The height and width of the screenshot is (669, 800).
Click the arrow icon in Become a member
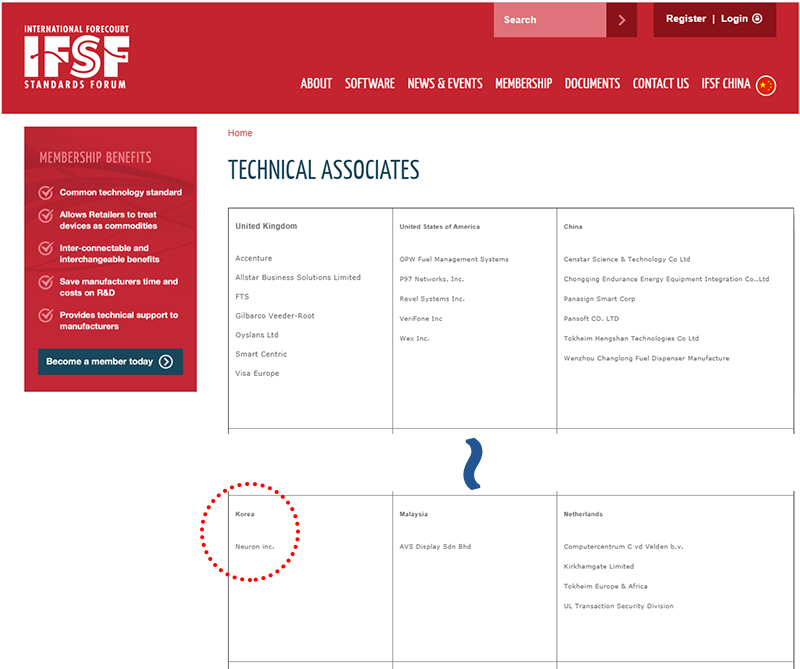[x=166, y=362]
